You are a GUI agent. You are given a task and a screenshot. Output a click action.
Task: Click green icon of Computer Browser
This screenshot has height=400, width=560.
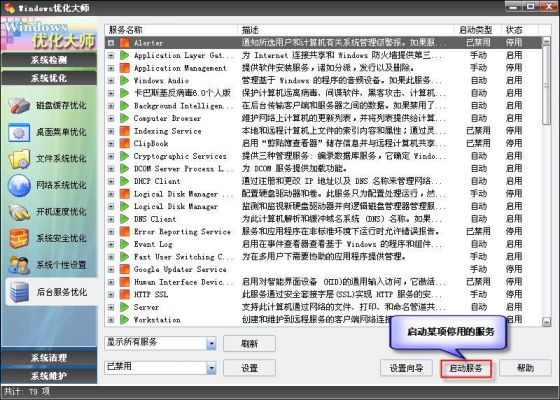pyautogui.click(x=125, y=118)
